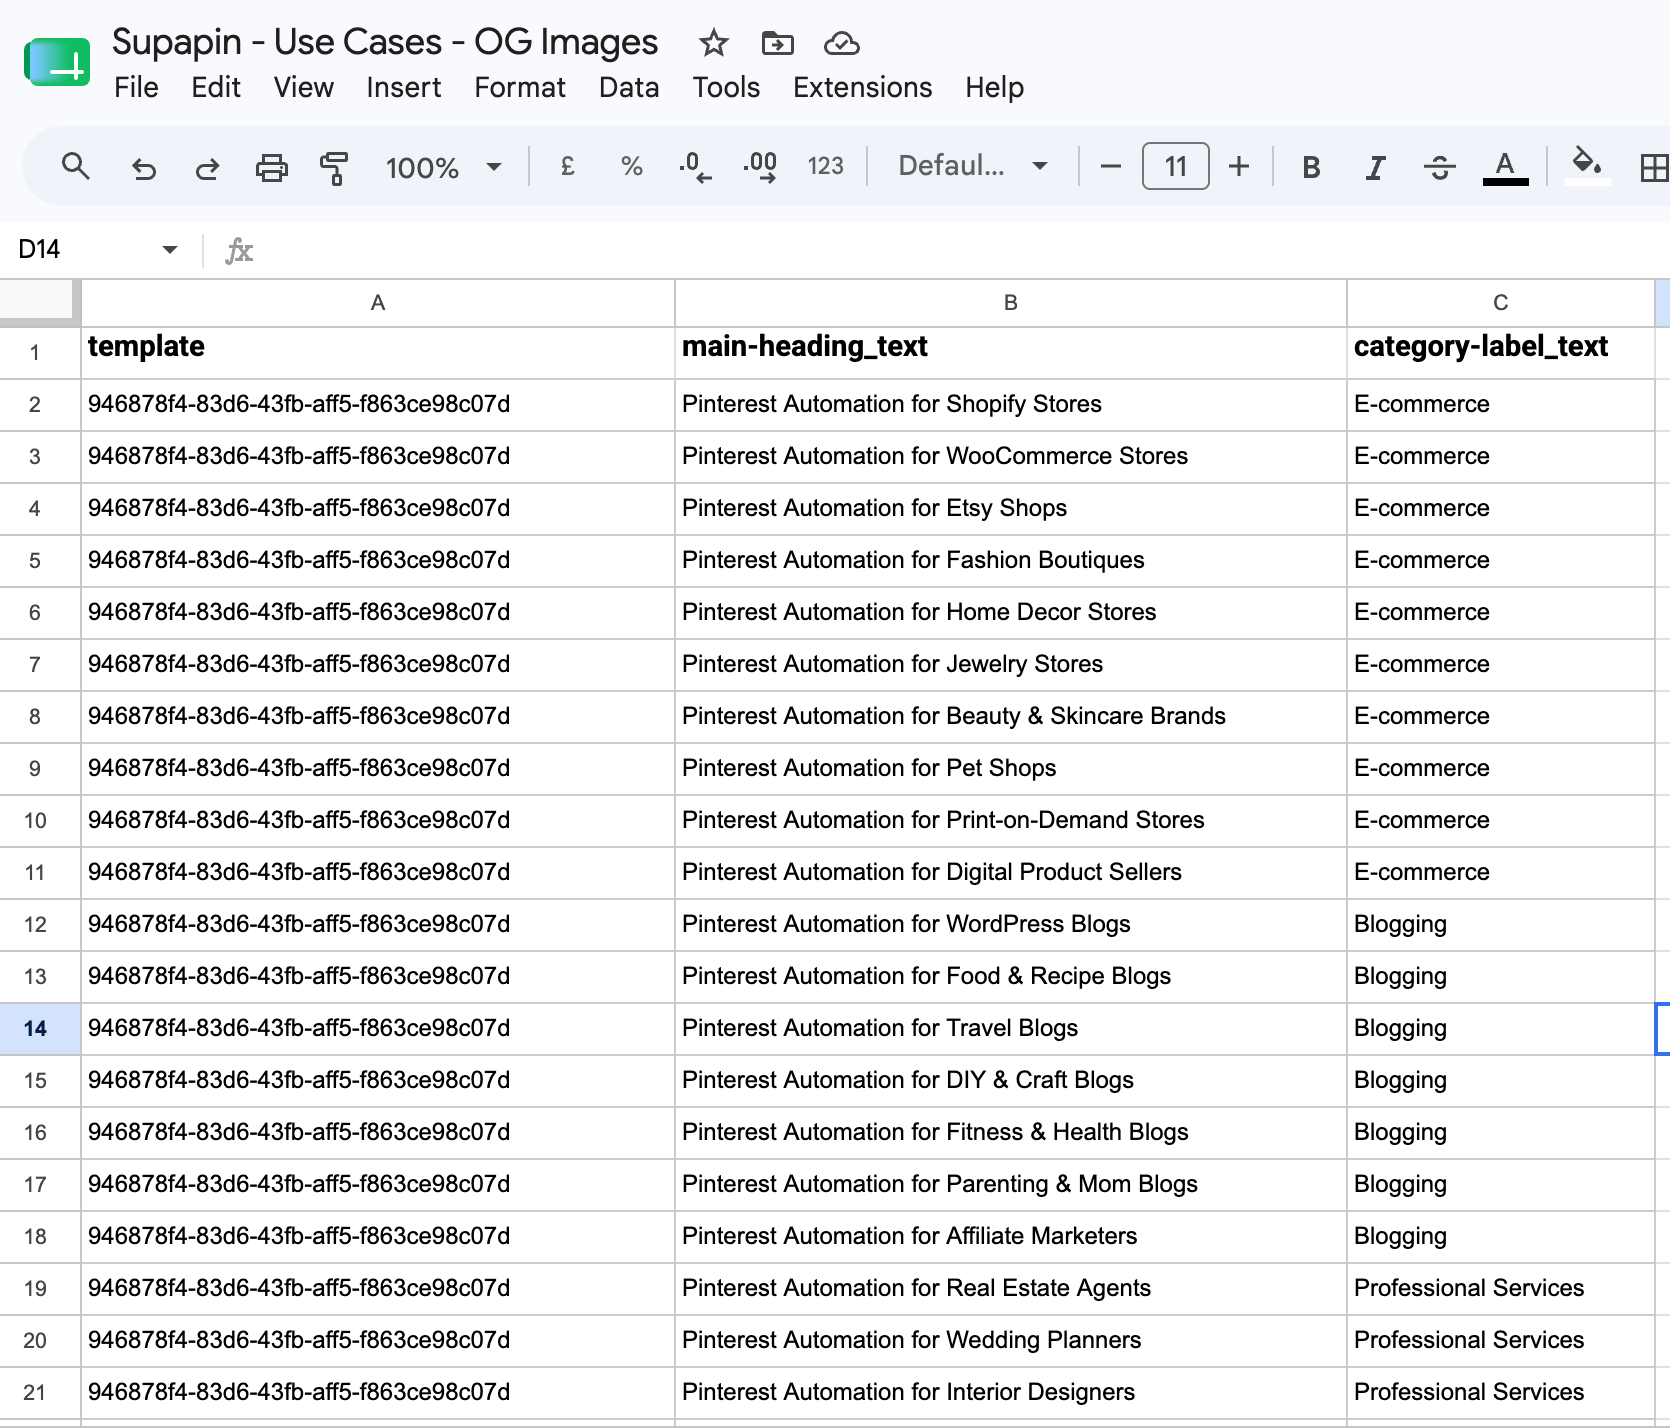Open the Extensions menu
Image resolution: width=1670 pixels, height=1428 pixels.
click(x=863, y=88)
